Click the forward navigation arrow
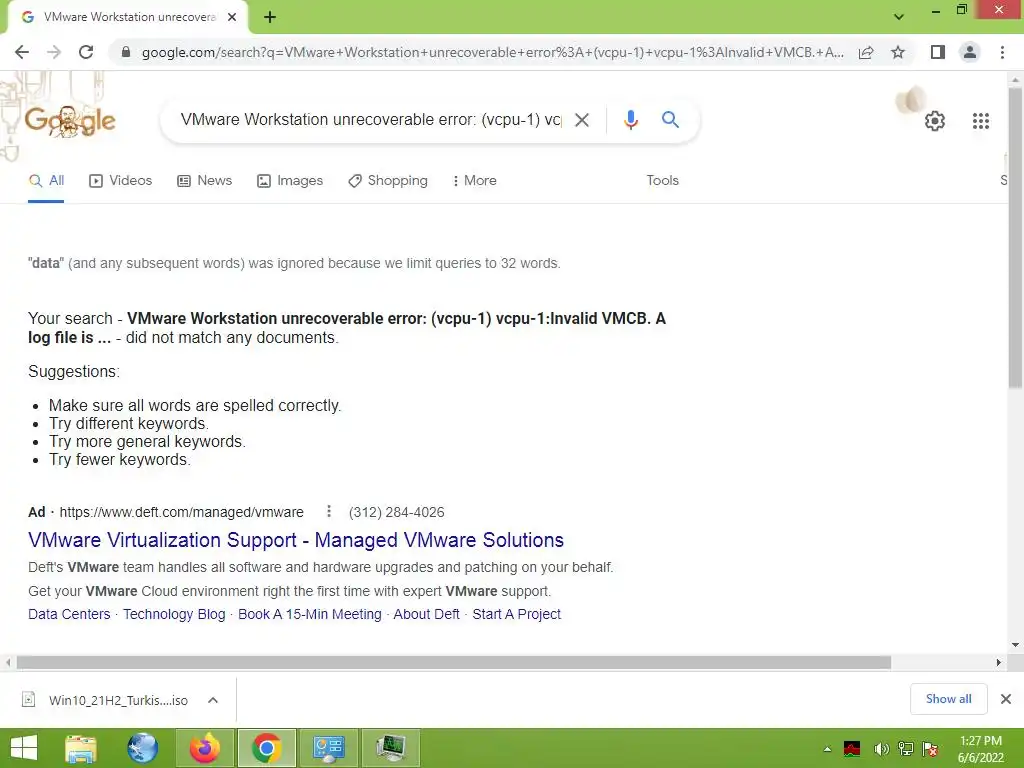The height and width of the screenshot is (768, 1024). click(54, 52)
